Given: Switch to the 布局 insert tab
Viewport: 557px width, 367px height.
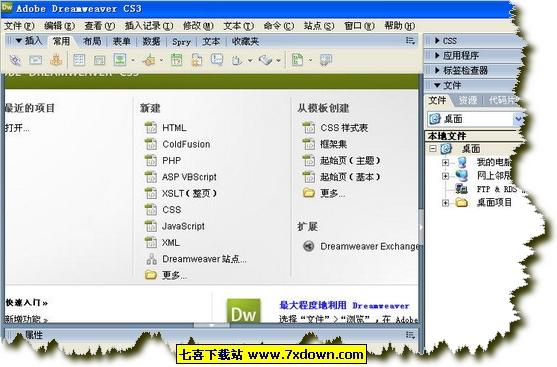Looking at the screenshot, I should click(x=92, y=41).
